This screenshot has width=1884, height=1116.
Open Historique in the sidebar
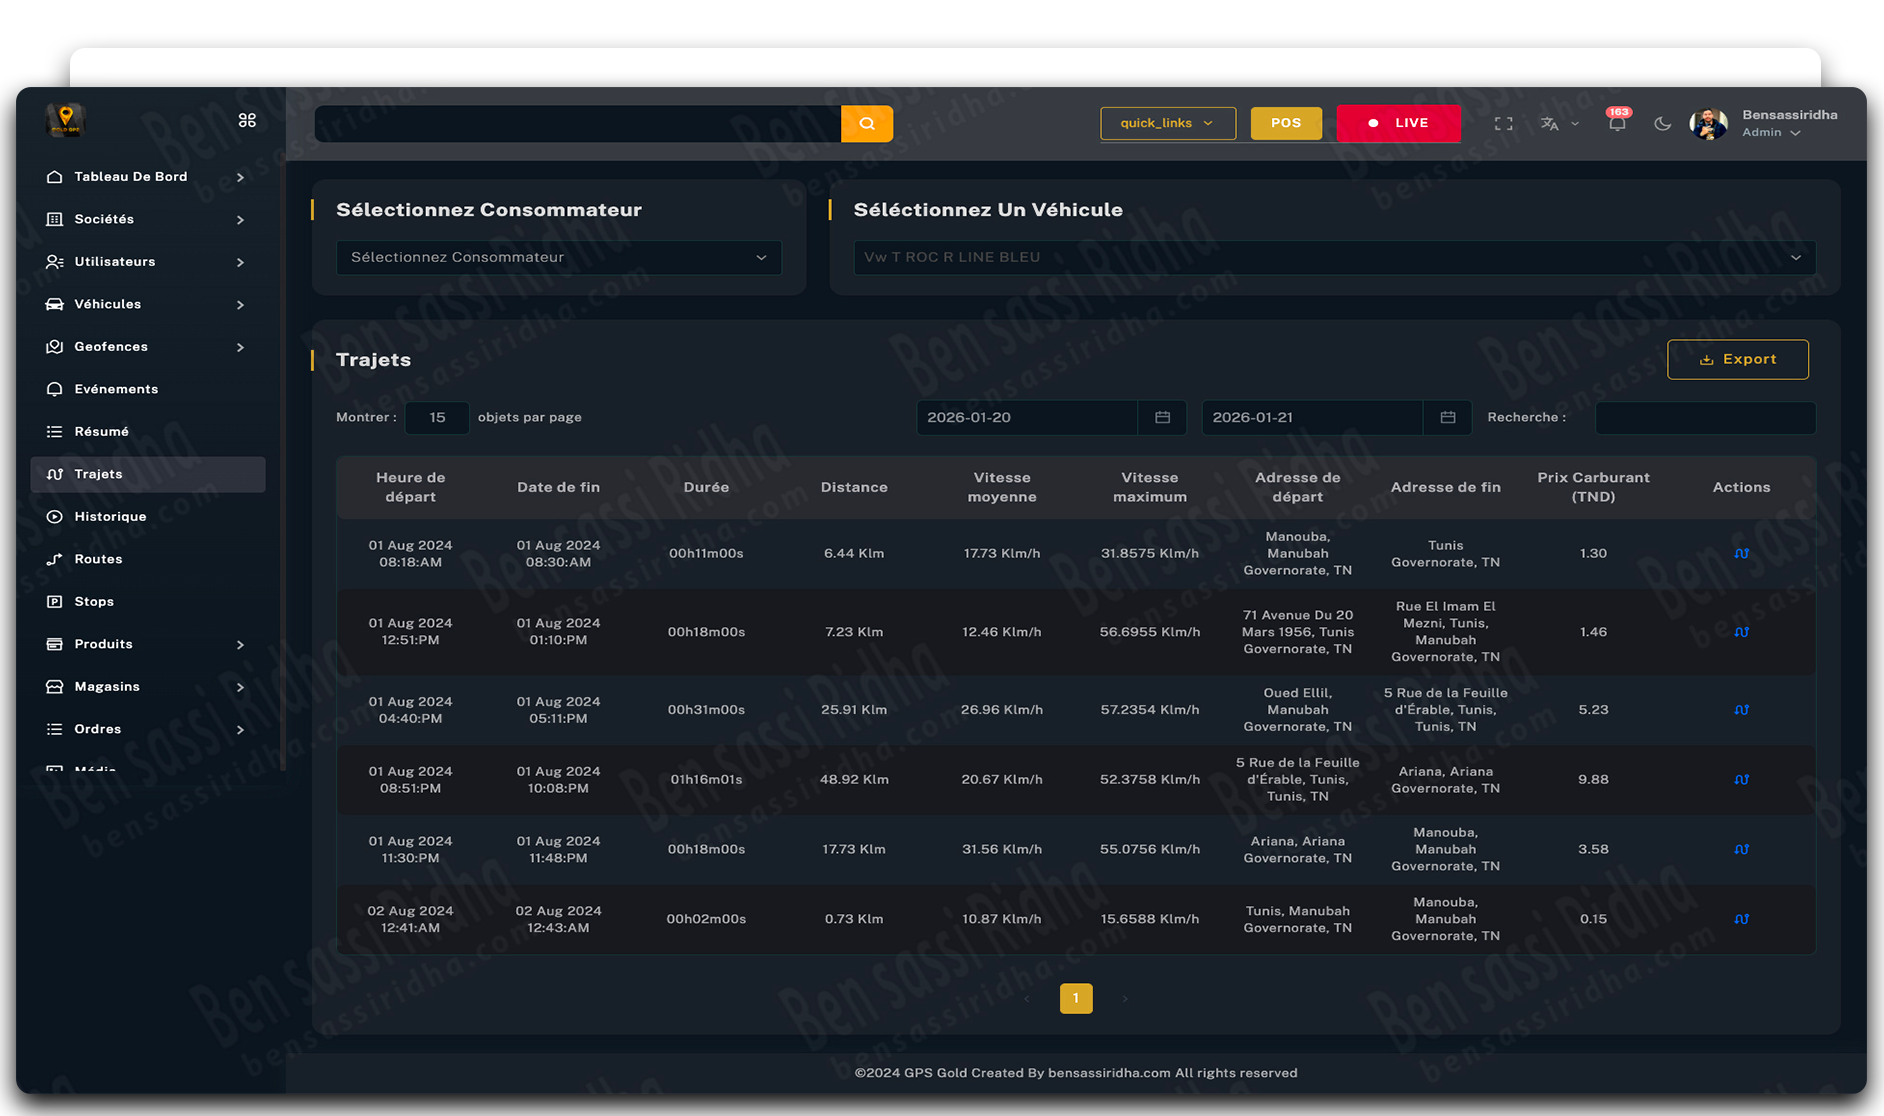(110, 517)
